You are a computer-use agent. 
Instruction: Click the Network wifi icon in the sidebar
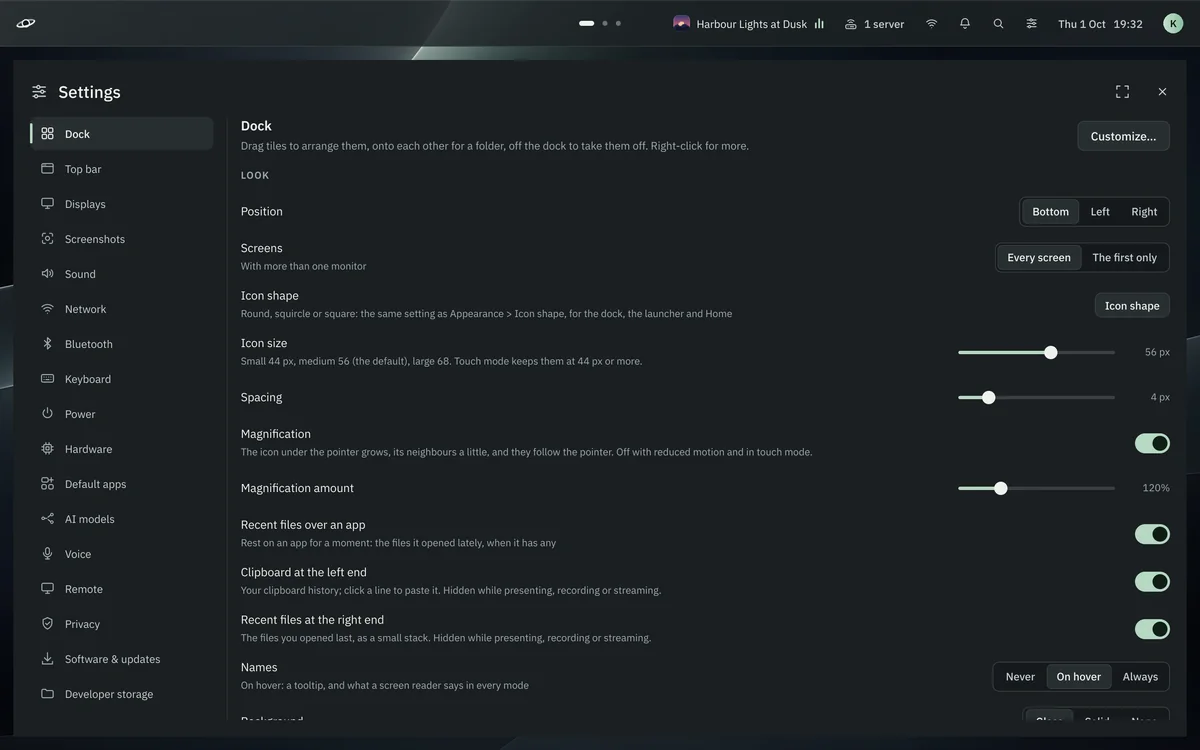pyautogui.click(x=47, y=309)
